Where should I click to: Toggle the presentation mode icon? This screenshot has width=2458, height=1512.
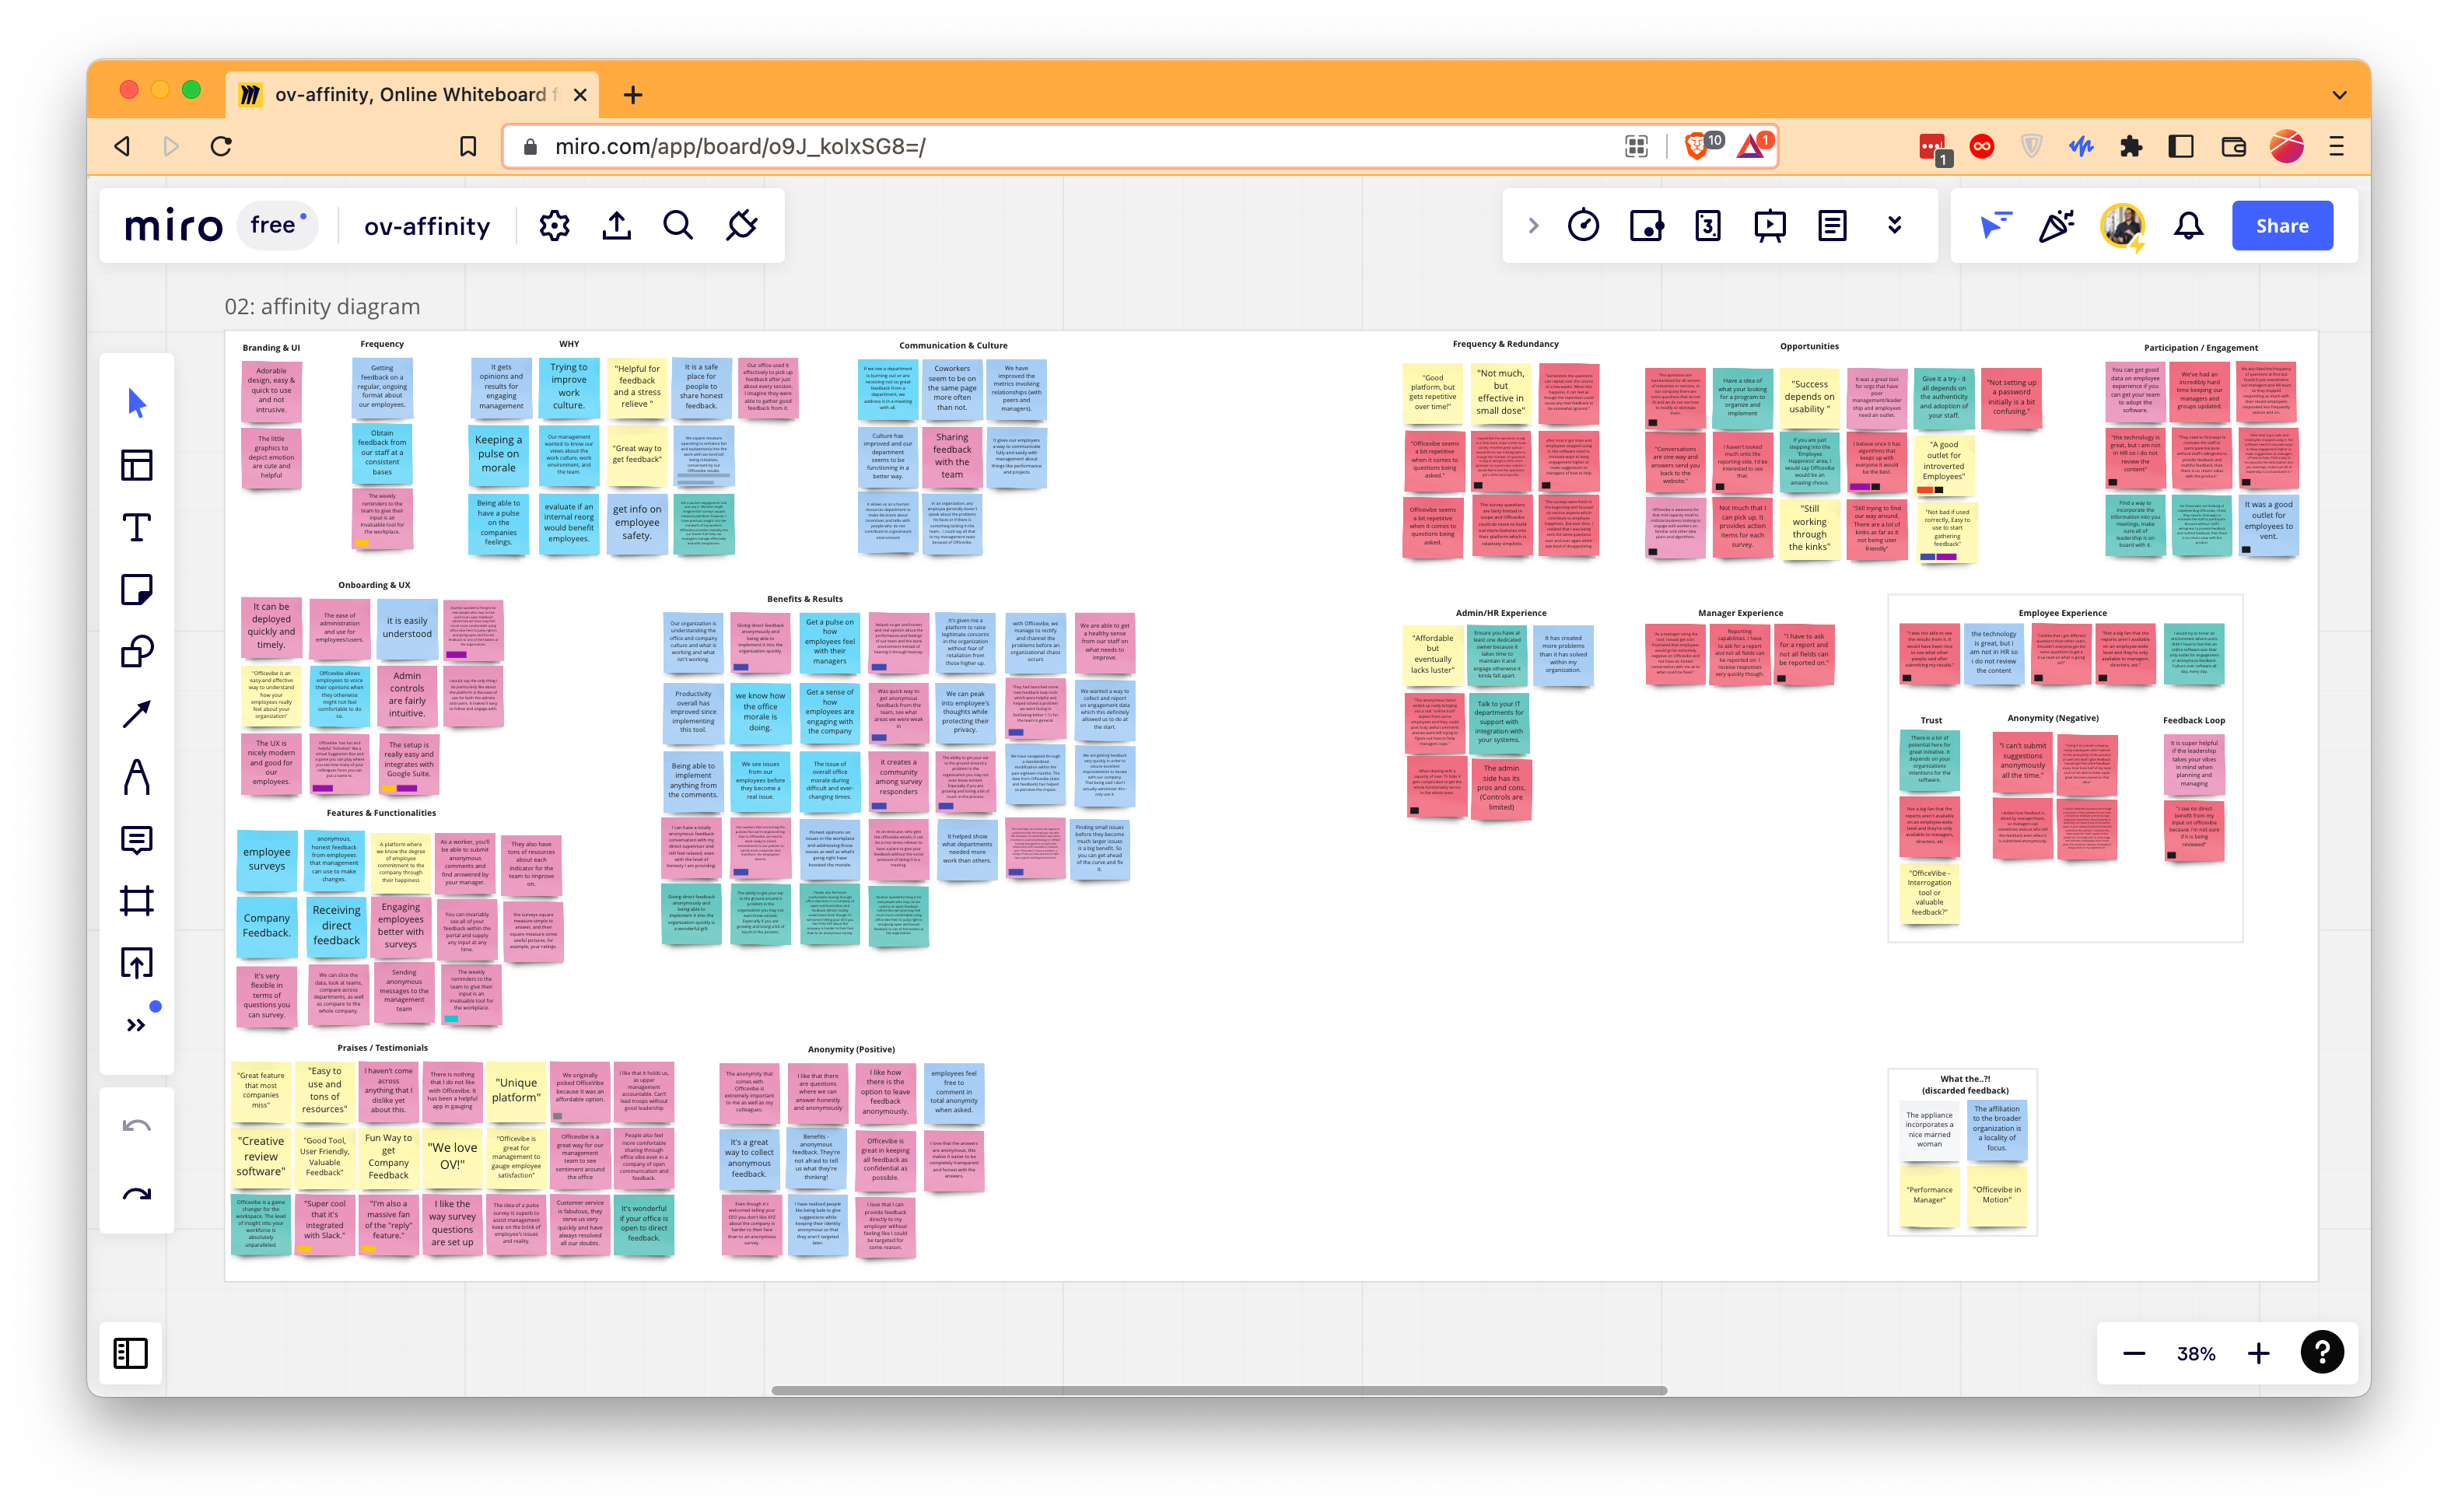click(1770, 225)
